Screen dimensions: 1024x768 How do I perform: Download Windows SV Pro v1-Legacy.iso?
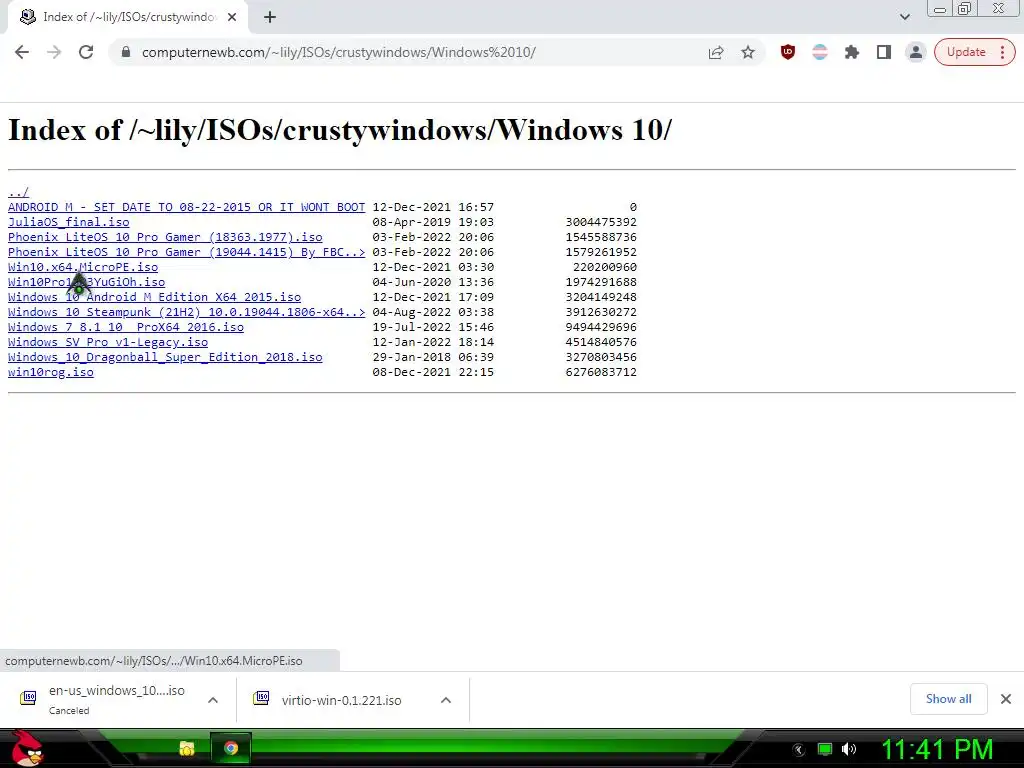(108, 342)
